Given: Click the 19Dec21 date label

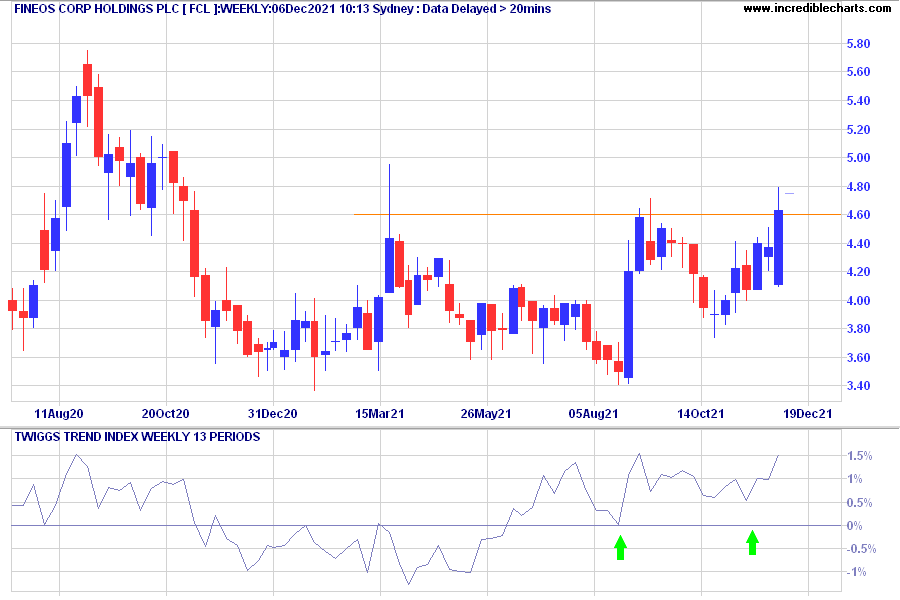Looking at the screenshot, I should click(x=808, y=413).
